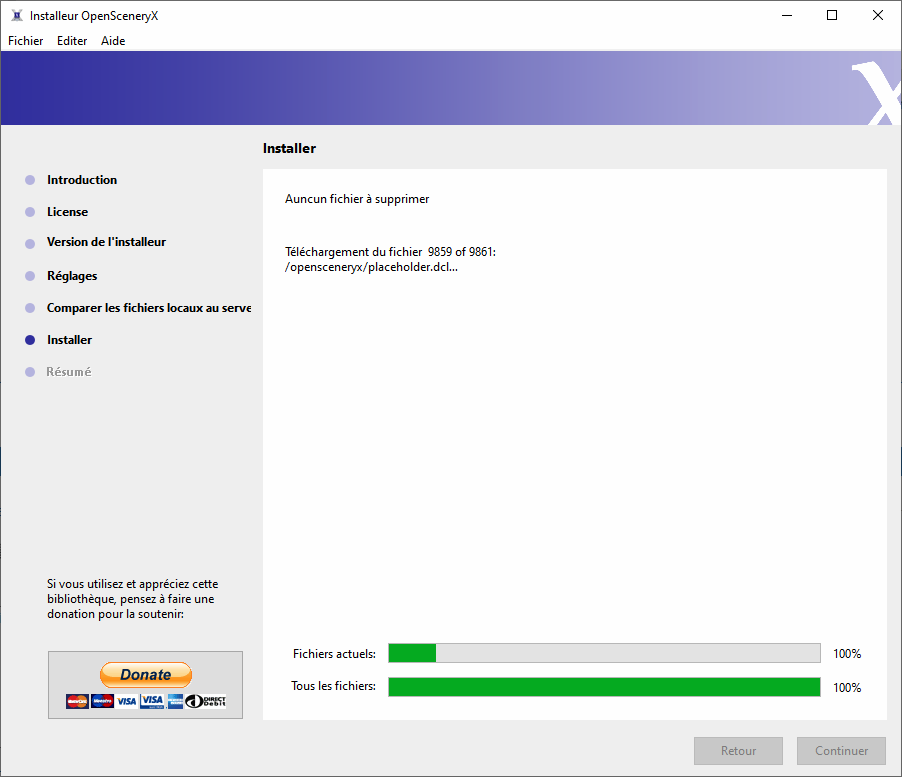The height and width of the screenshot is (777, 902).
Task: Click the 100% value beside Tous les fichiers
Action: 847,687
